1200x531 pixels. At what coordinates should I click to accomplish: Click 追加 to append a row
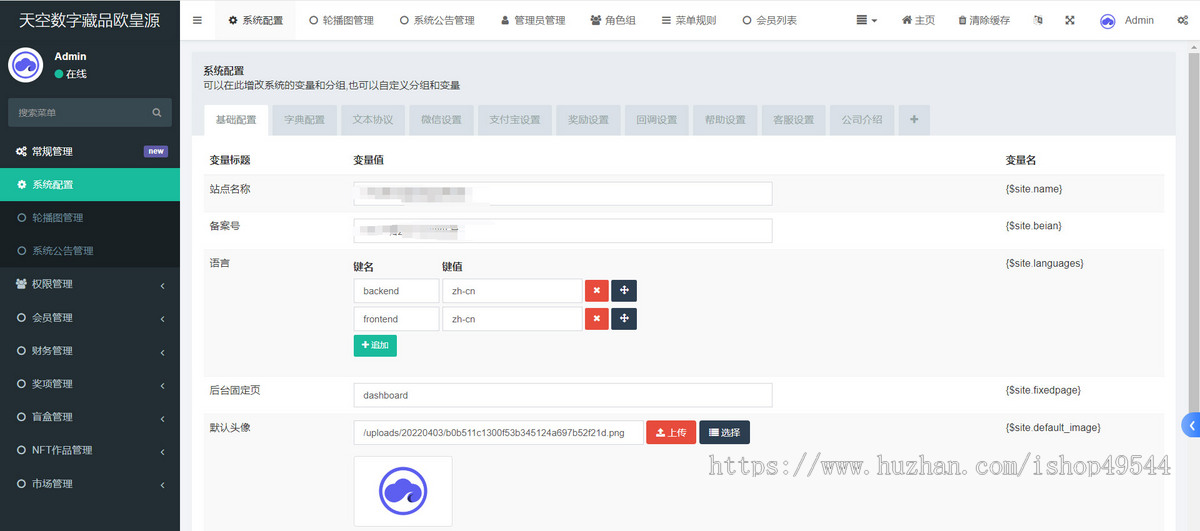tap(375, 345)
